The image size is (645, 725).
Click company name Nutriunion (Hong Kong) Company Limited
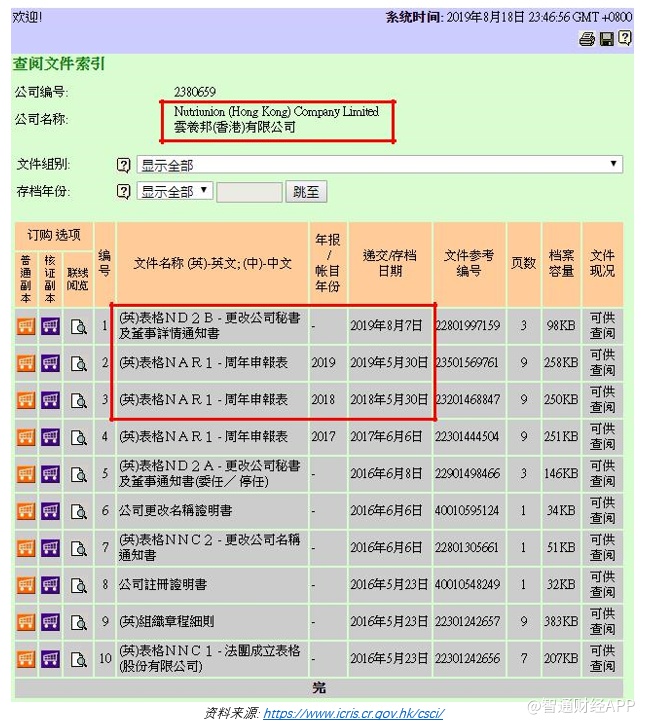click(x=276, y=111)
